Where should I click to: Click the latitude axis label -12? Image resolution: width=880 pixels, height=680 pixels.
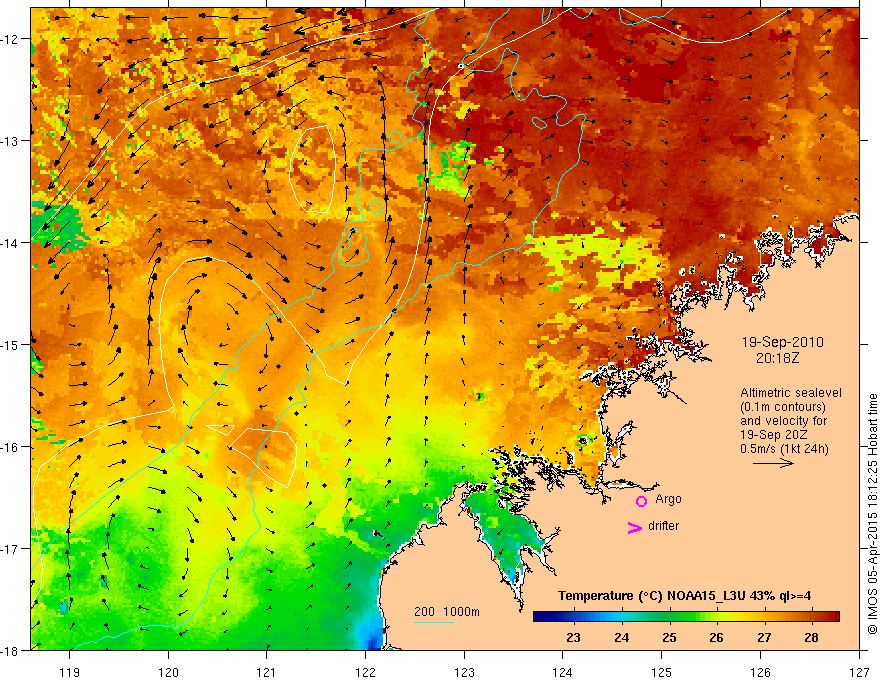coord(10,39)
